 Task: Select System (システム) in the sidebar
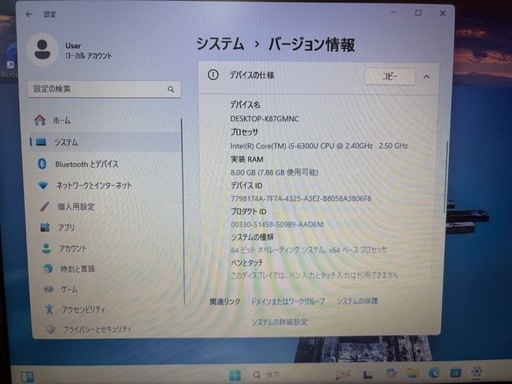coord(105,142)
